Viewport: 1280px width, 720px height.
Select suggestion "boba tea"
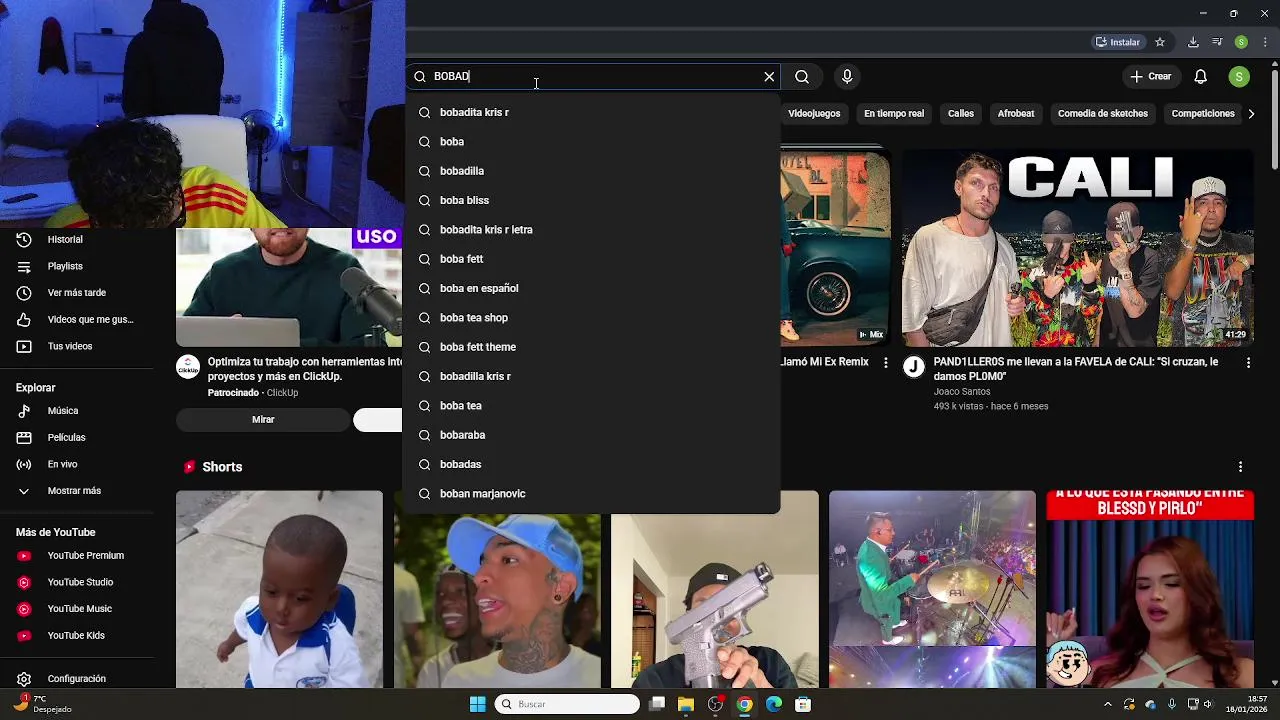[591, 405]
